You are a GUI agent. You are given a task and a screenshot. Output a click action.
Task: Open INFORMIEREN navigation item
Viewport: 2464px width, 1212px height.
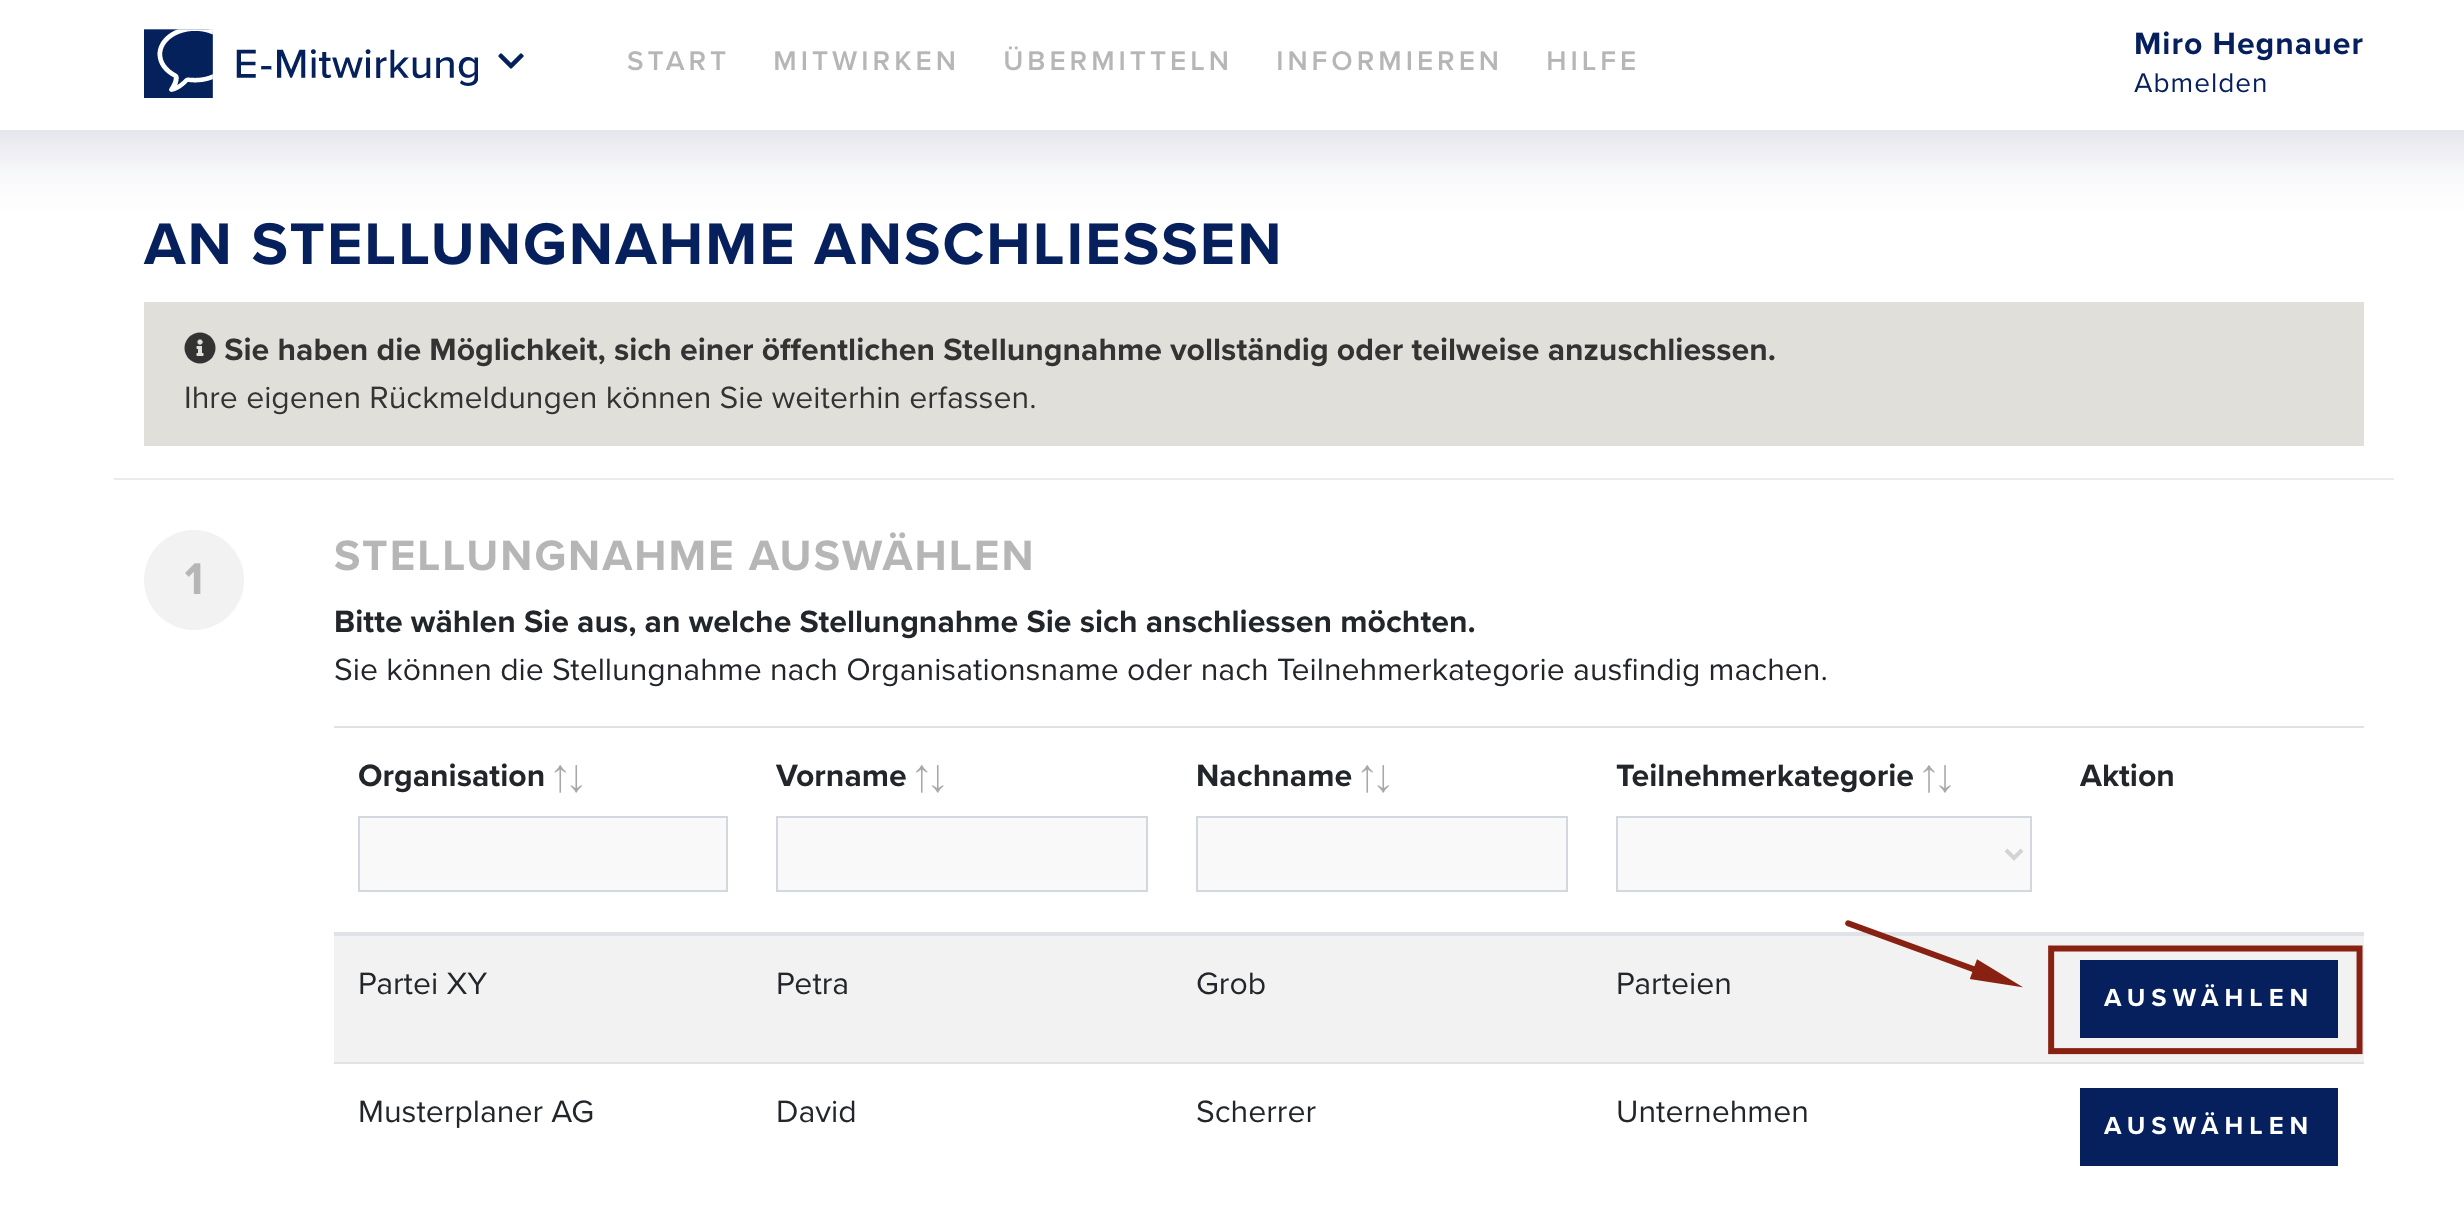[x=1388, y=61]
